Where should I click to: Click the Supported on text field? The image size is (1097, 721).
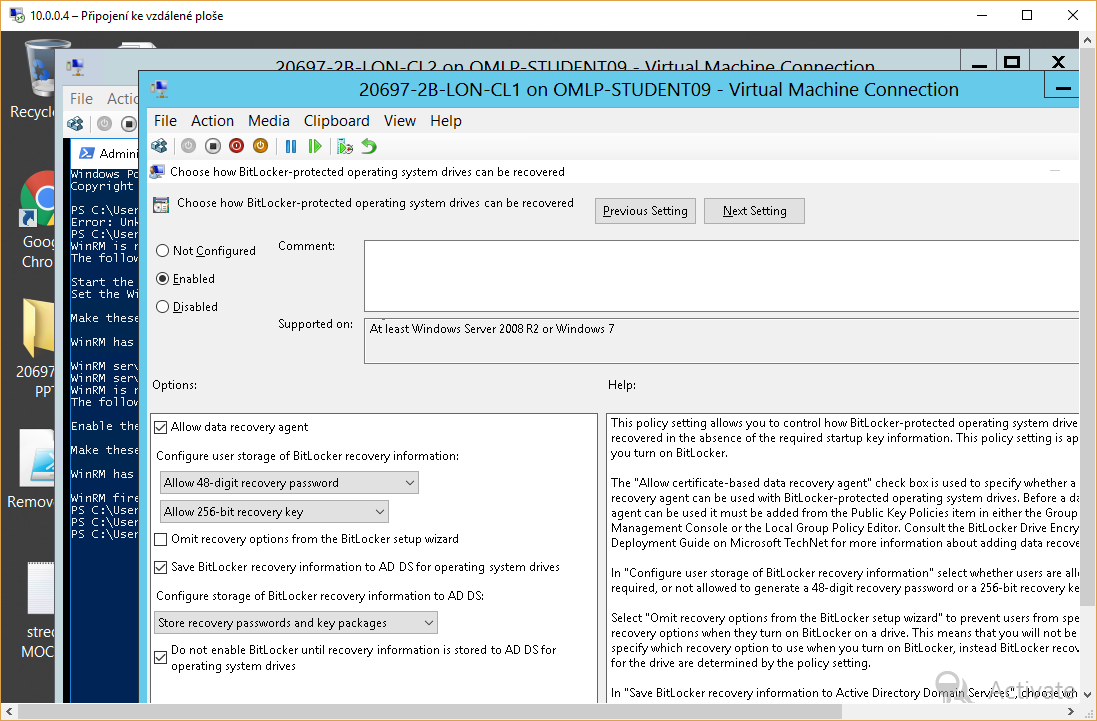[x=721, y=341]
